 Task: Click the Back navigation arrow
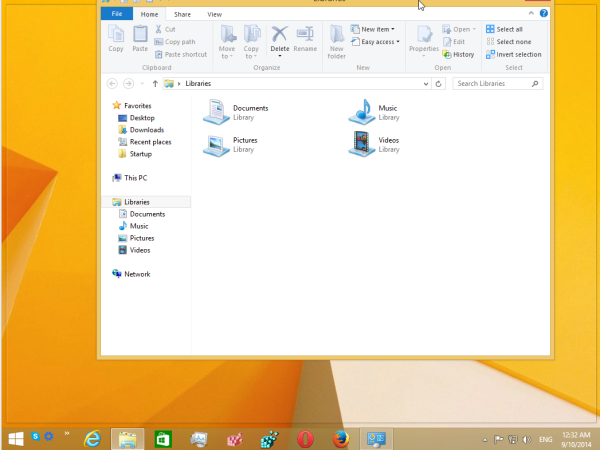coord(112,83)
